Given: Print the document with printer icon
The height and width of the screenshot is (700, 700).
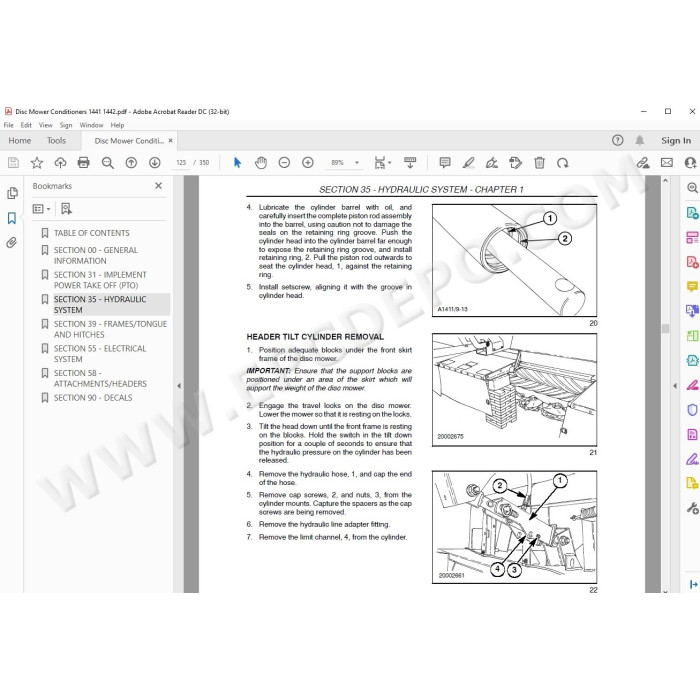Looking at the screenshot, I should tap(83, 162).
